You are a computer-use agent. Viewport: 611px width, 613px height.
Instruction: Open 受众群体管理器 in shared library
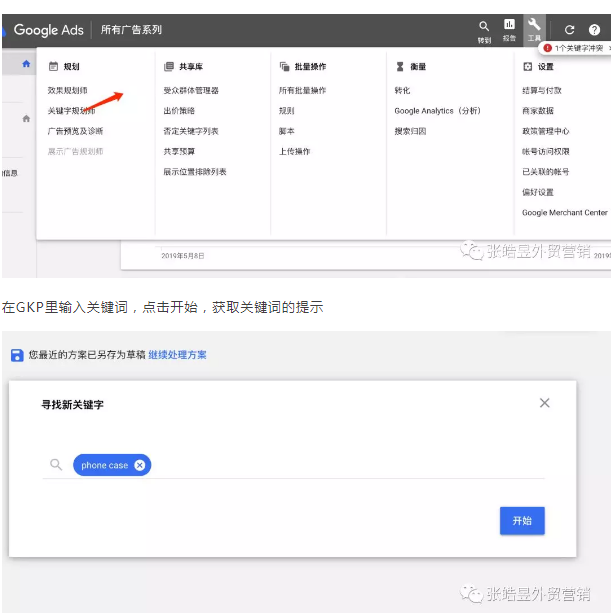coord(191,90)
